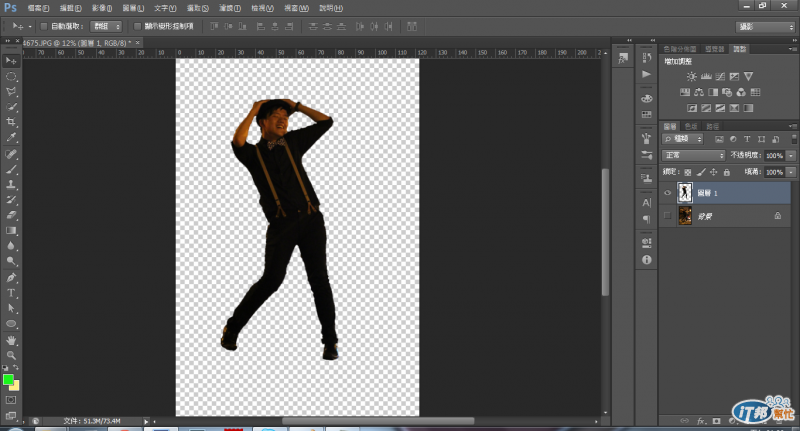Click the green foreground color swatch
Image resolution: width=800 pixels, height=431 pixels.
pyautogui.click(x=8, y=380)
